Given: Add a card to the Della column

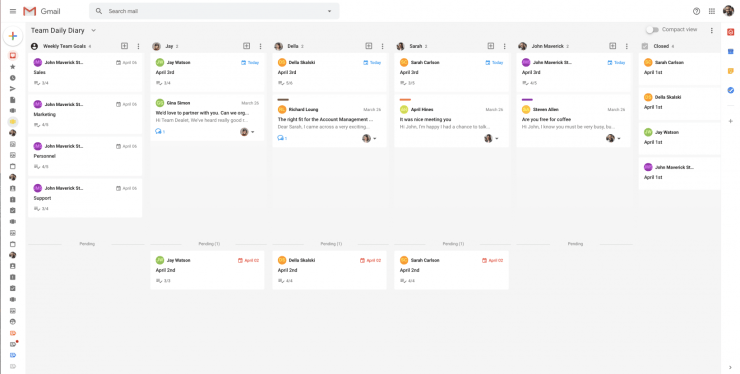Looking at the screenshot, I should coord(369,46).
